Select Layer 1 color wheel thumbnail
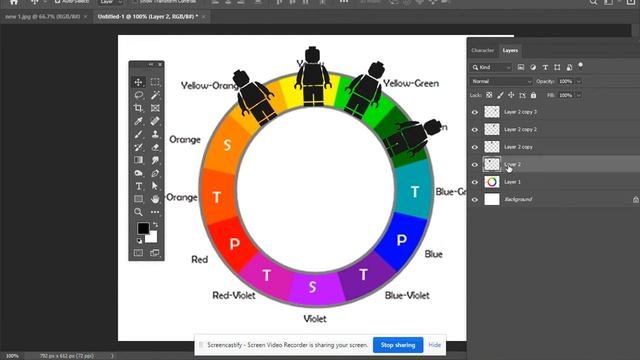The image size is (640, 360). [492, 182]
